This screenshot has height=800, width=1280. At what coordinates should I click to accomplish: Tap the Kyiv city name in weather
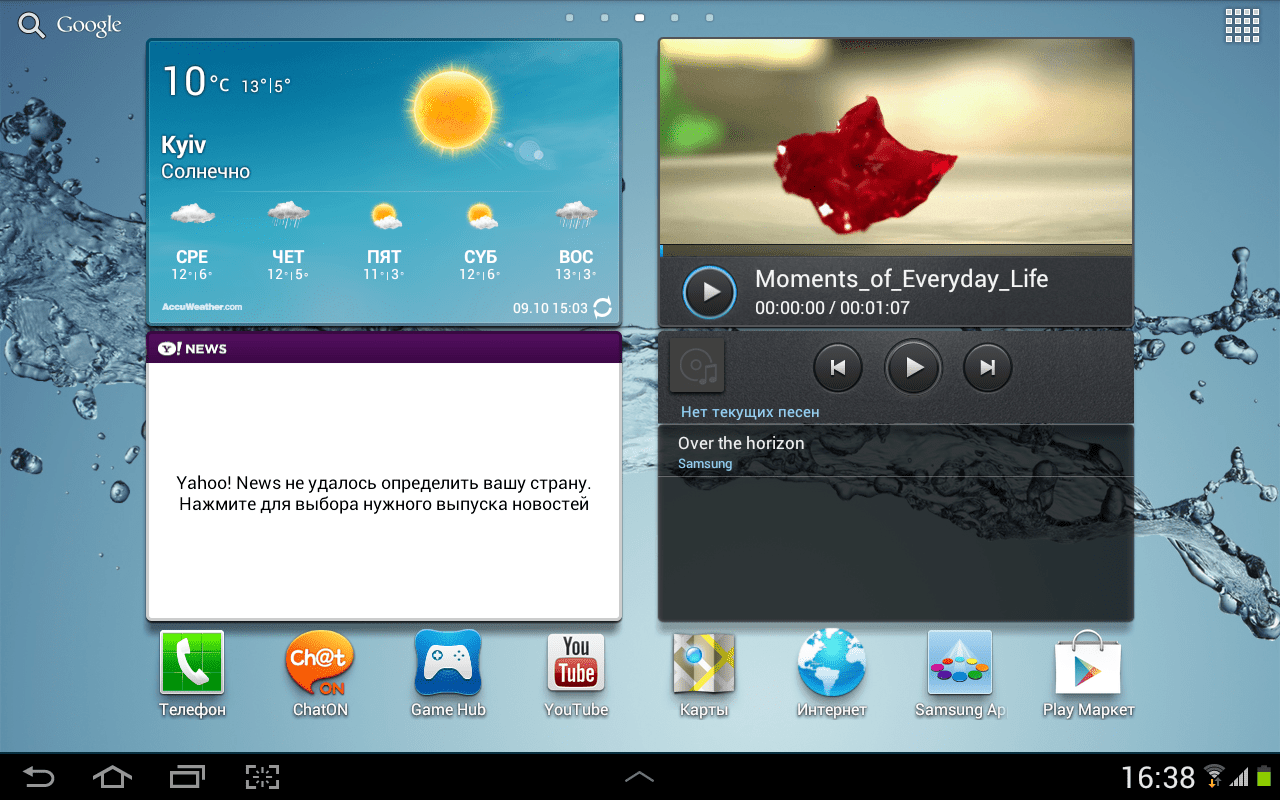point(183,145)
